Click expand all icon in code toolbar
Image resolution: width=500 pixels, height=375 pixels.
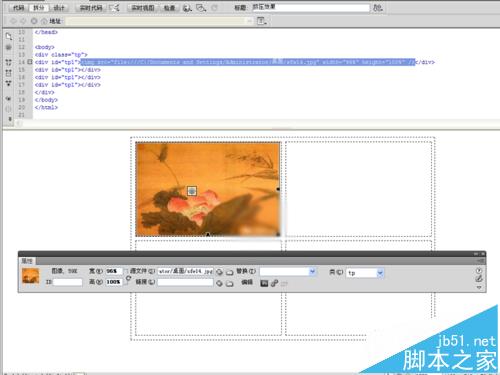[9, 83]
